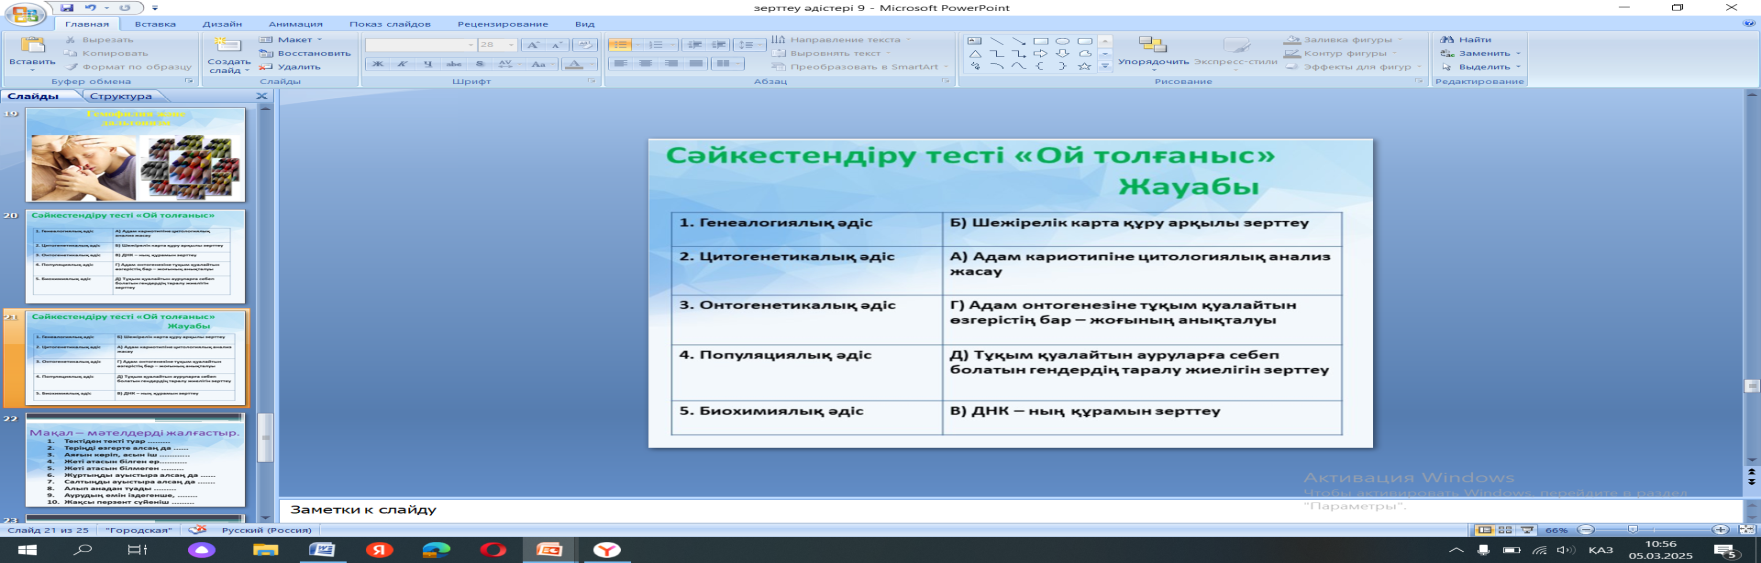Click the Вставить (Paste) clipboard icon
Image resolution: width=1761 pixels, height=563 pixels.
click(x=32, y=46)
